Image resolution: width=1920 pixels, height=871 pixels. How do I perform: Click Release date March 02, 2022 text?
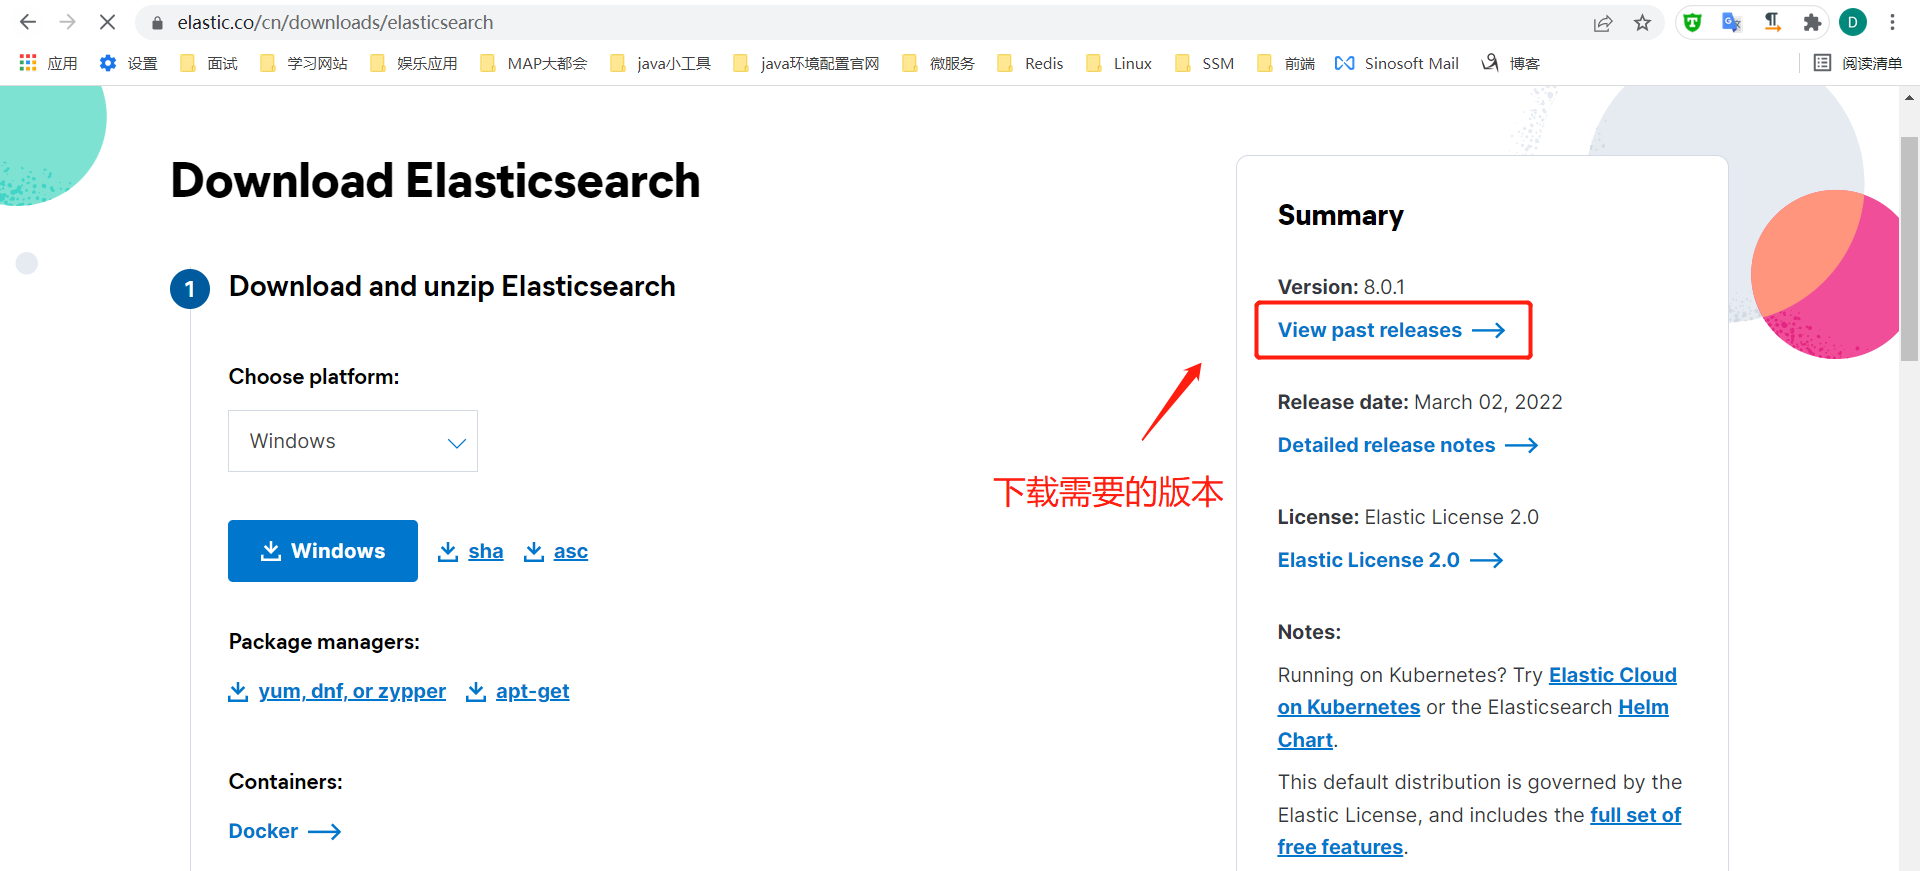click(x=1420, y=402)
